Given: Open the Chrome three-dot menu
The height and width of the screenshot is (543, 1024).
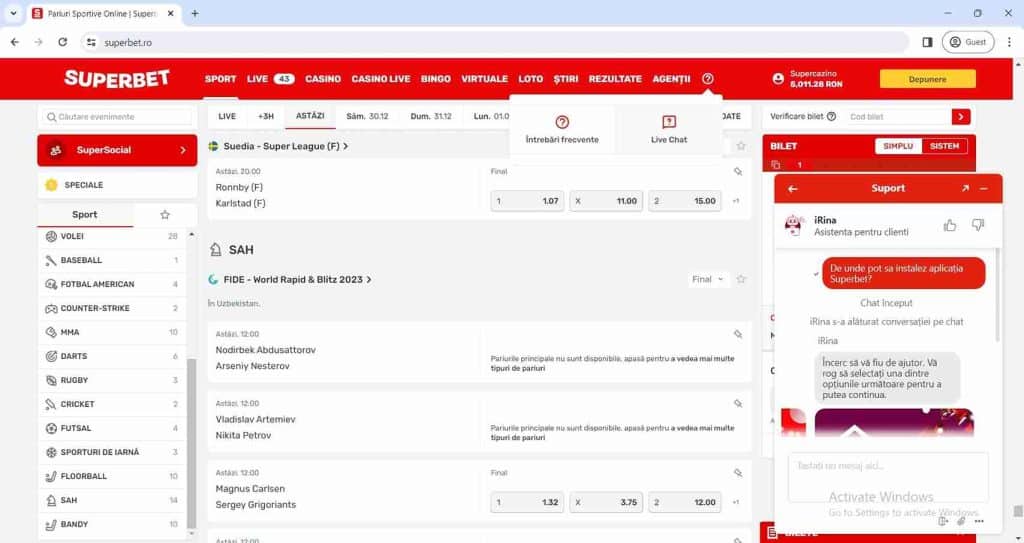Looking at the screenshot, I should 1009,42.
